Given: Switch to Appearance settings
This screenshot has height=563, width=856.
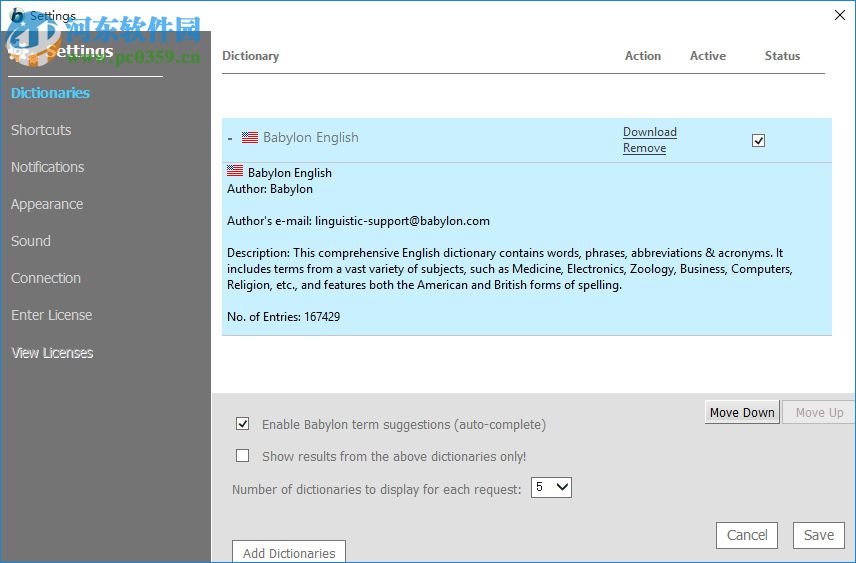Looking at the screenshot, I should (47, 204).
